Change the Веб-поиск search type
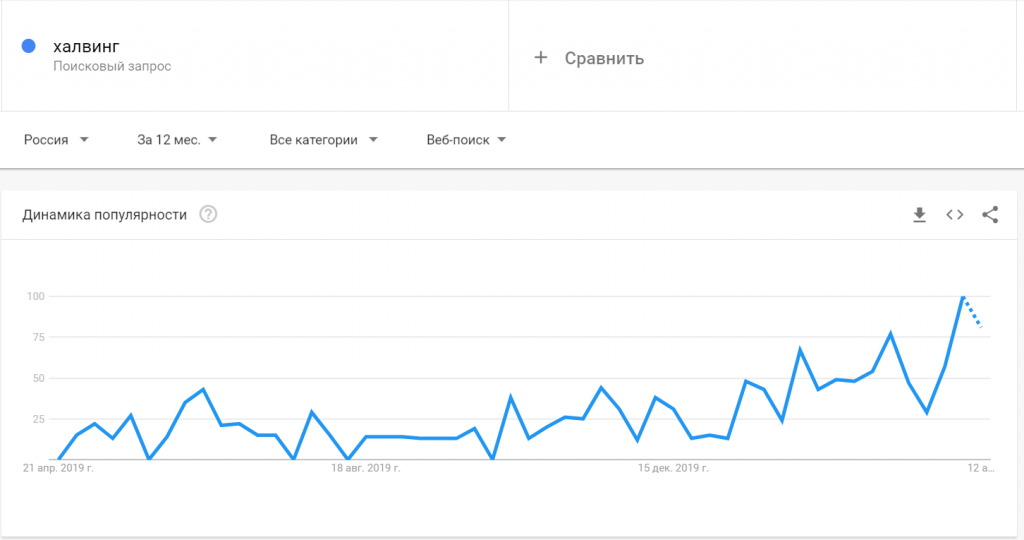The width and height of the screenshot is (1024, 540). pyautogui.click(x=466, y=140)
